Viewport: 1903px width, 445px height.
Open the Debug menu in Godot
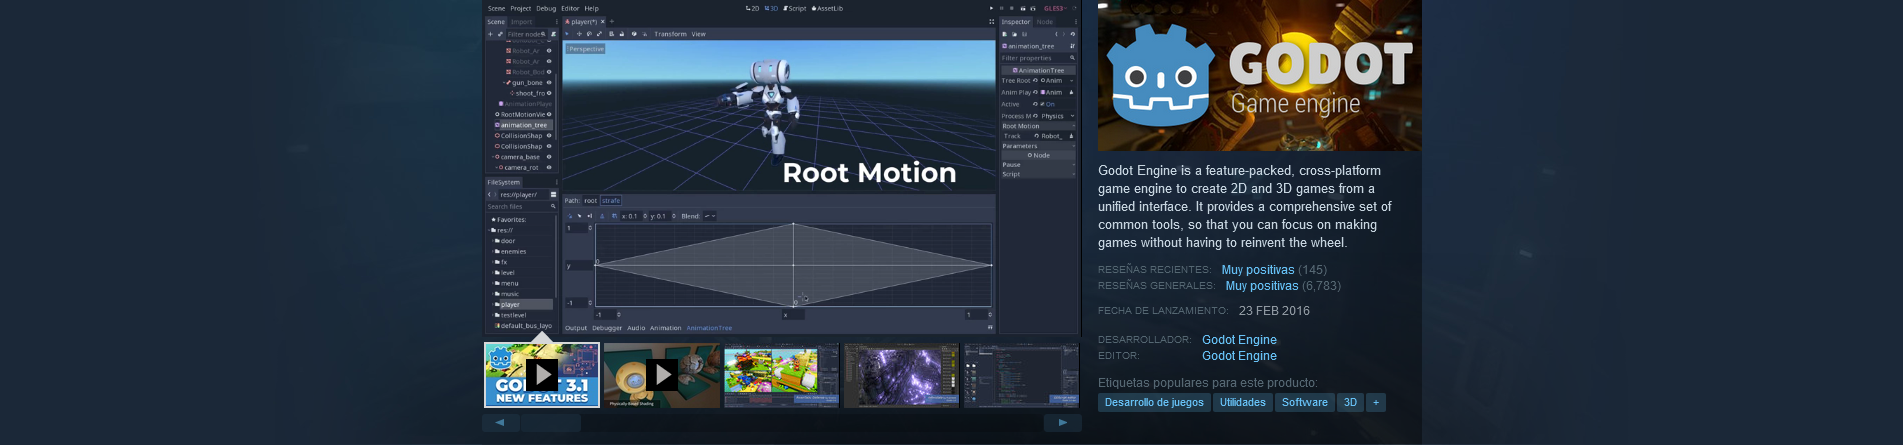(546, 8)
